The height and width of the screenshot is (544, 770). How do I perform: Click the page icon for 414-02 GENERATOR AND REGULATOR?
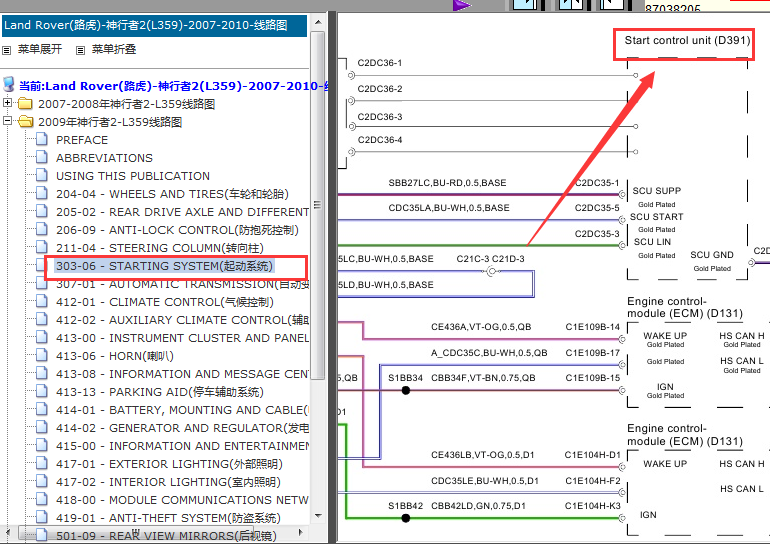pyautogui.click(x=42, y=428)
